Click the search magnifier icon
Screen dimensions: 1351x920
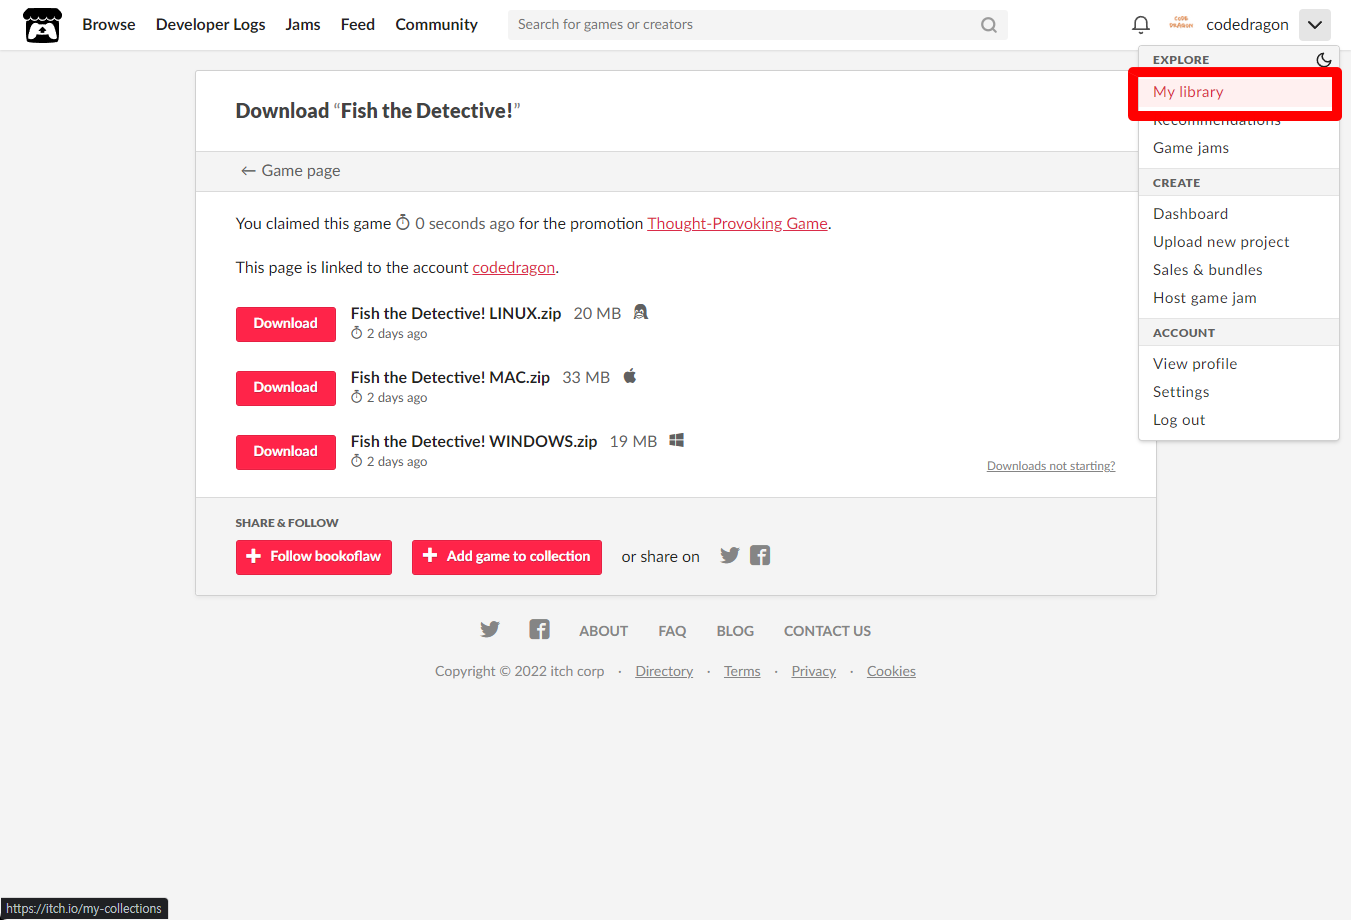point(988,25)
